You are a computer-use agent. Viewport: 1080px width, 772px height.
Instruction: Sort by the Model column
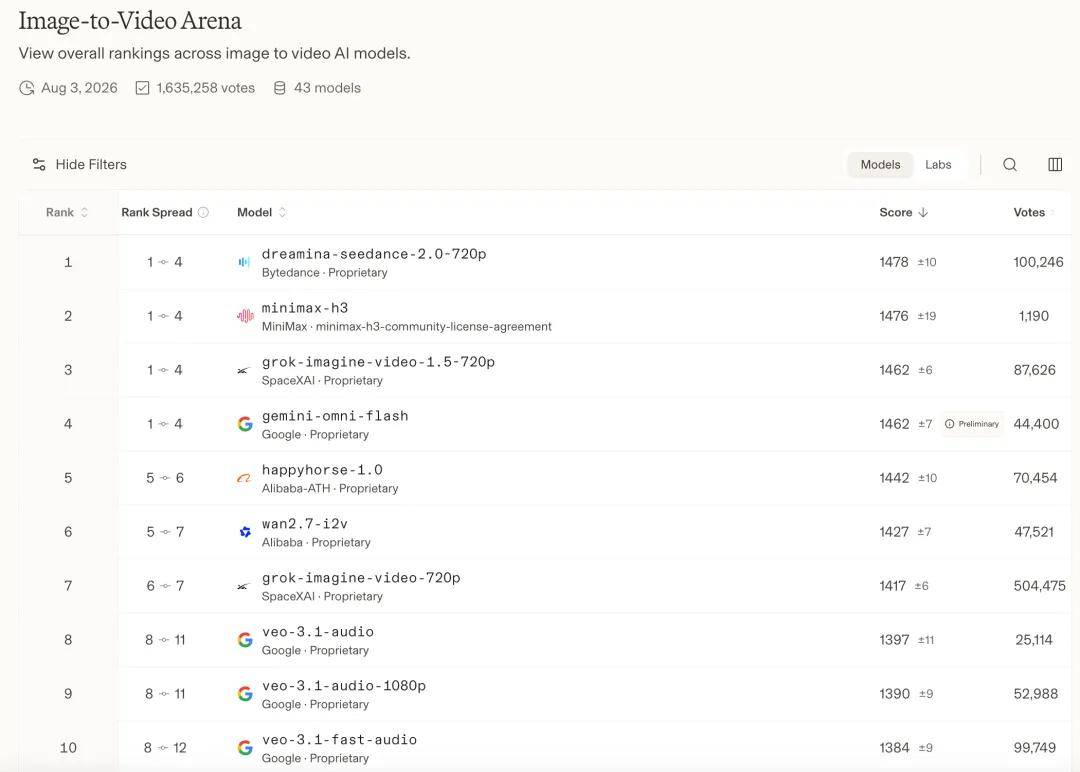tap(262, 212)
